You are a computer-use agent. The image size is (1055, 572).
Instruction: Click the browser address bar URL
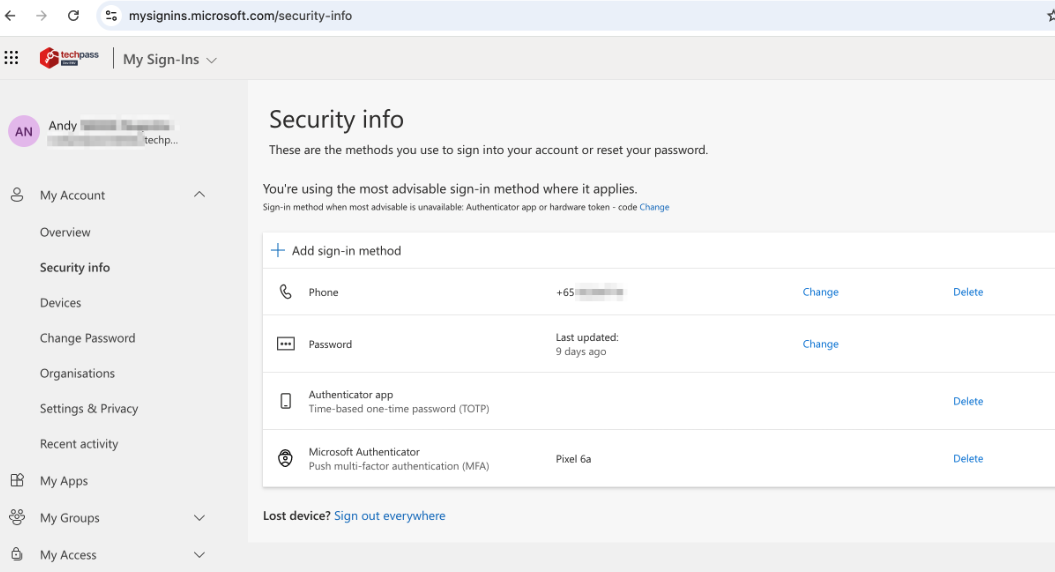[x=240, y=16]
